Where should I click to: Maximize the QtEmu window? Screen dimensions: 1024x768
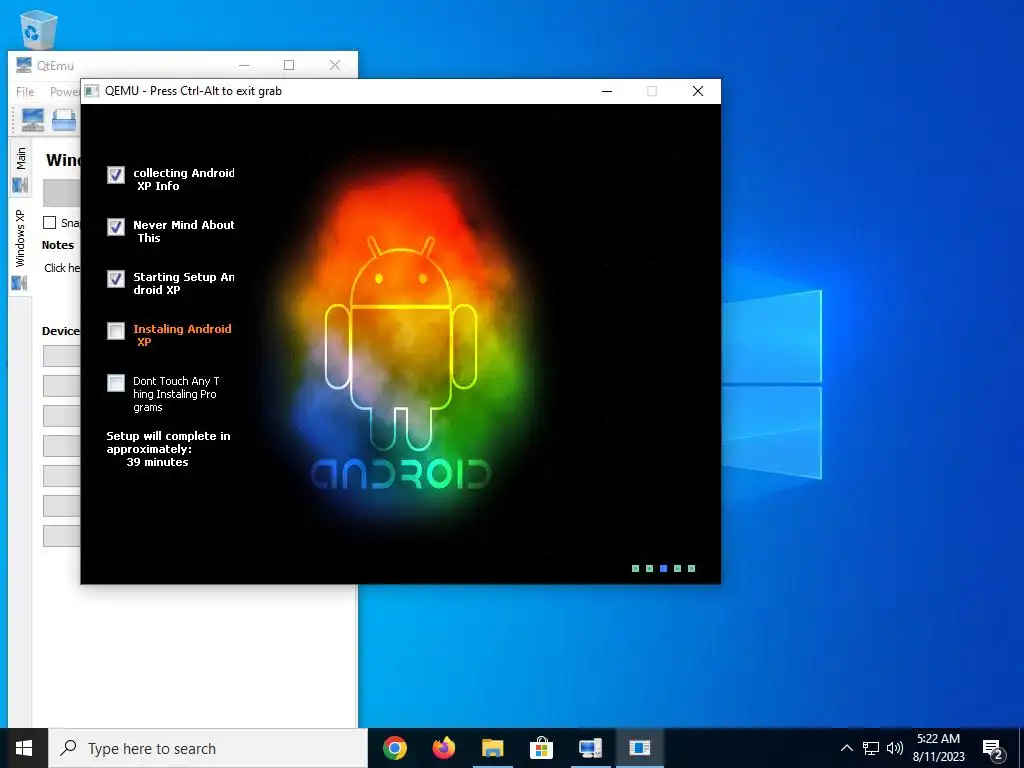pos(289,65)
